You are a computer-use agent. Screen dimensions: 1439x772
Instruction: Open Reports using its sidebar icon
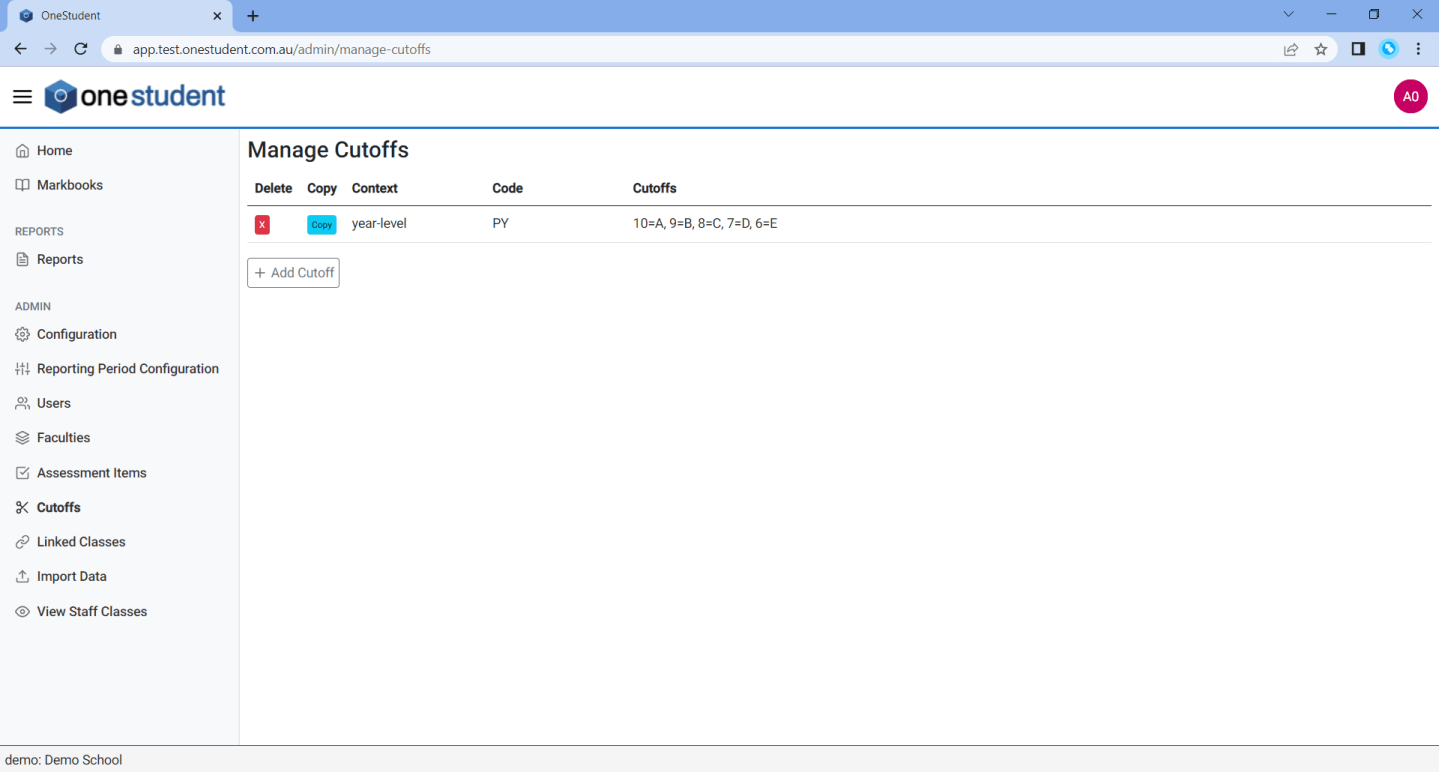click(22, 259)
